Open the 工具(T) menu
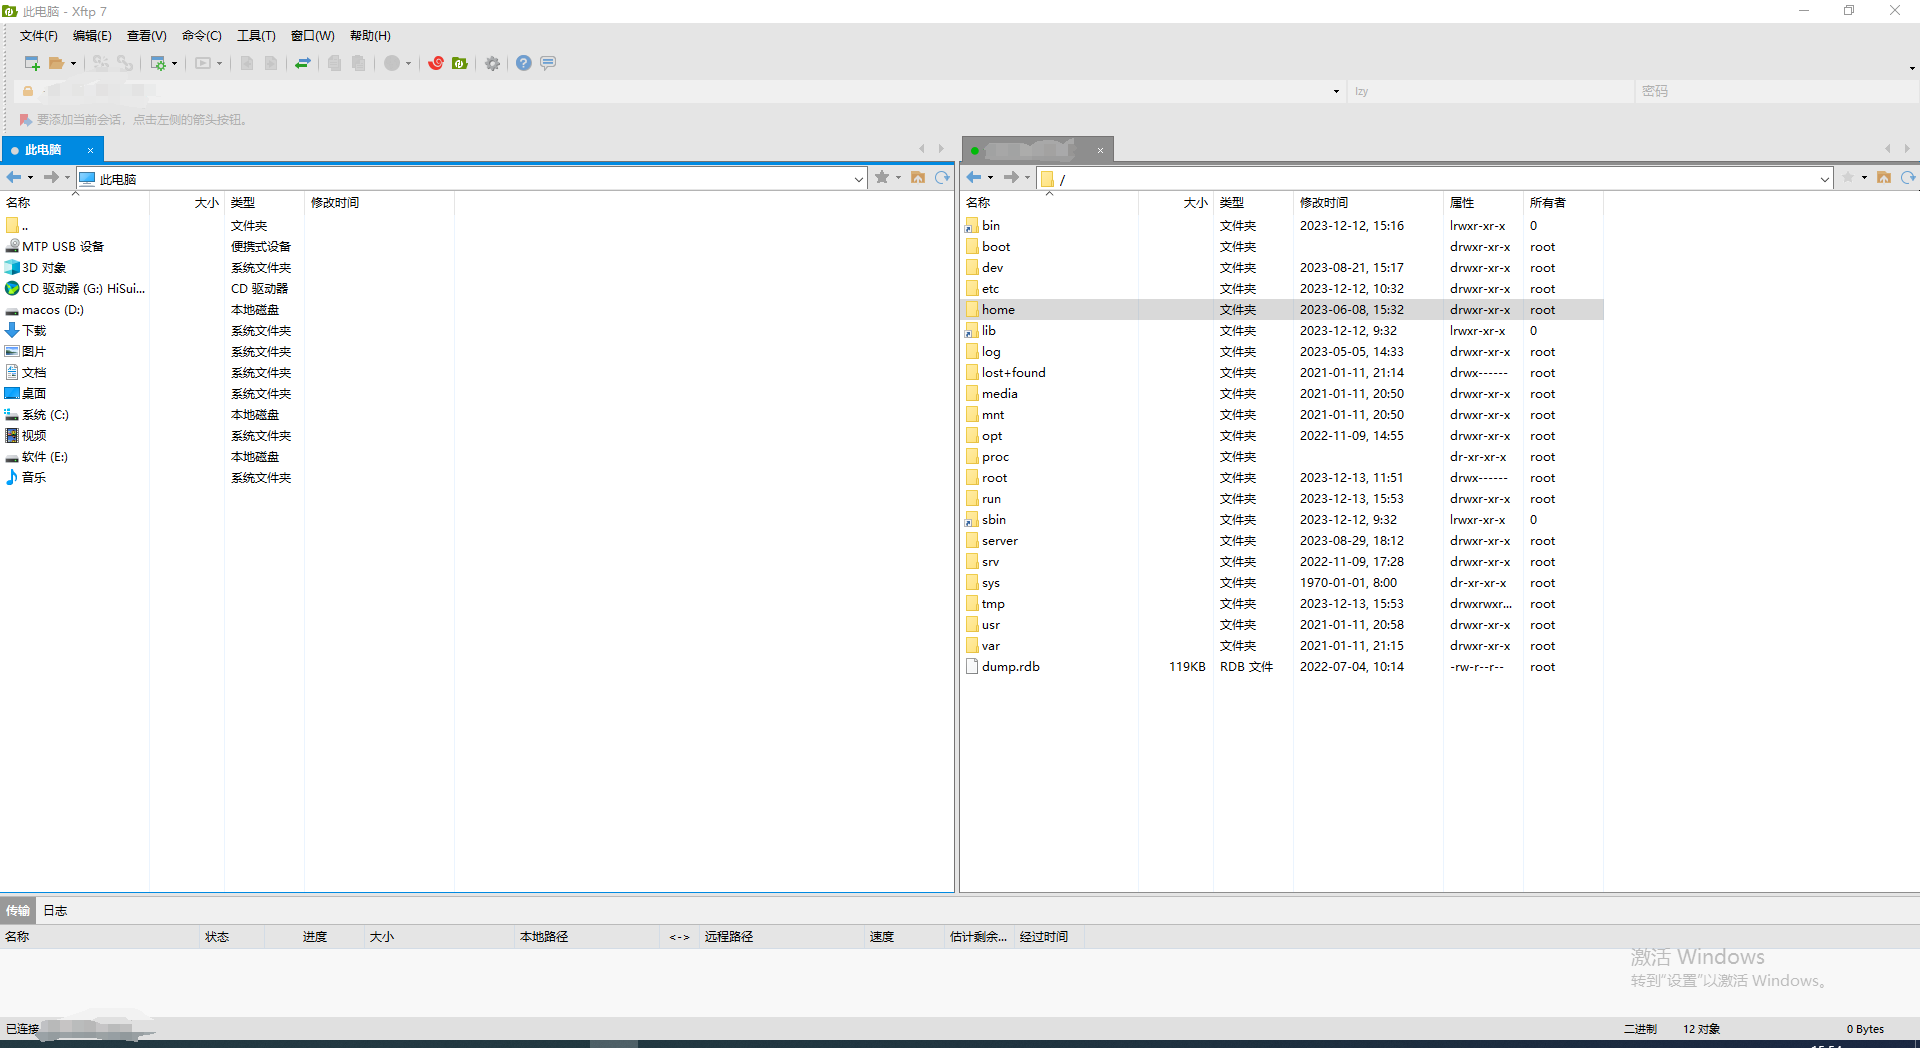Viewport: 1920px width, 1048px height. pos(256,36)
